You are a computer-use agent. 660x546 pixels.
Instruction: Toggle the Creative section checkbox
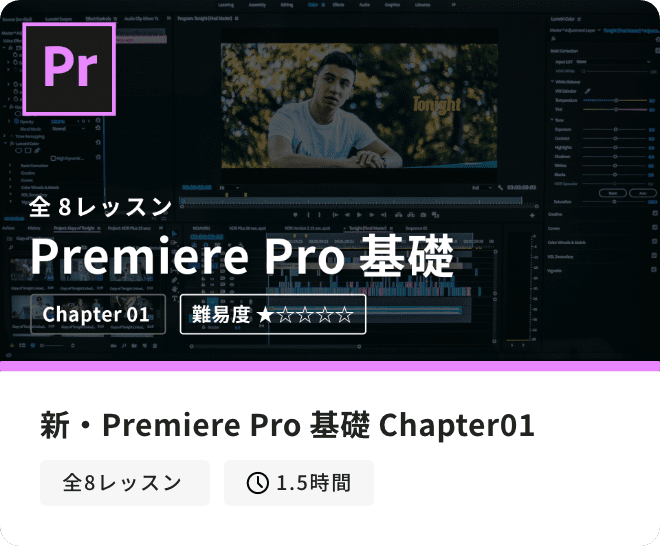click(655, 214)
